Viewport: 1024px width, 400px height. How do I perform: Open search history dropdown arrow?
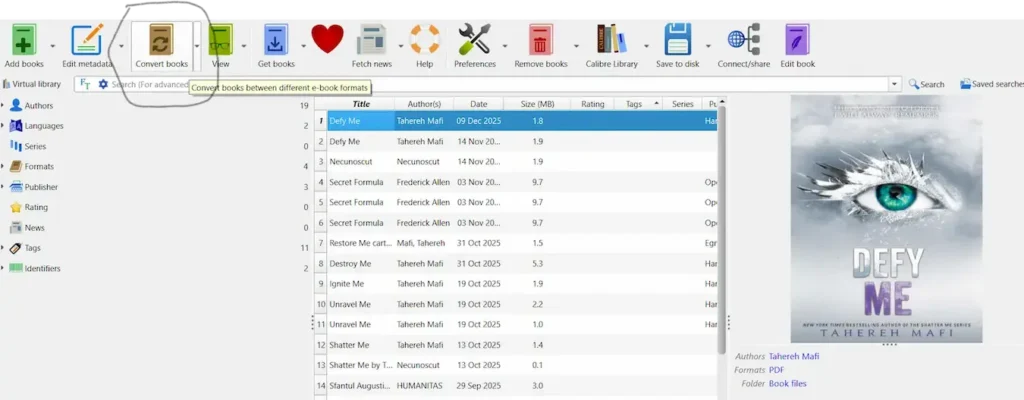[x=894, y=84]
